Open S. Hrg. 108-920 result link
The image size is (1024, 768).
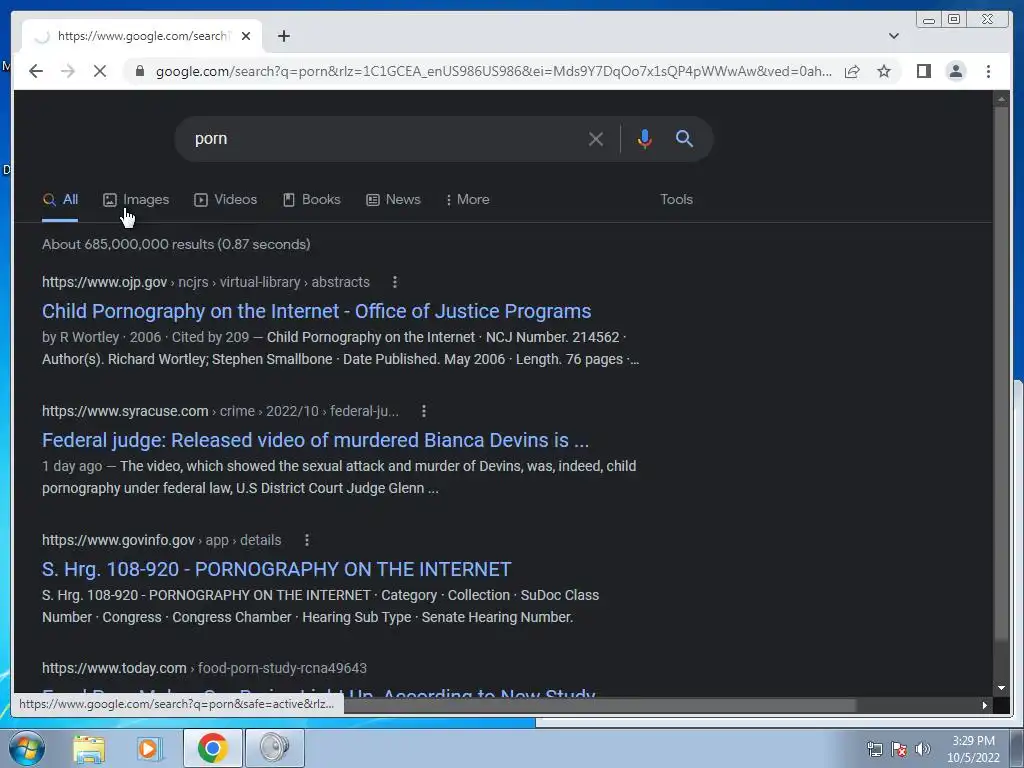(x=276, y=569)
